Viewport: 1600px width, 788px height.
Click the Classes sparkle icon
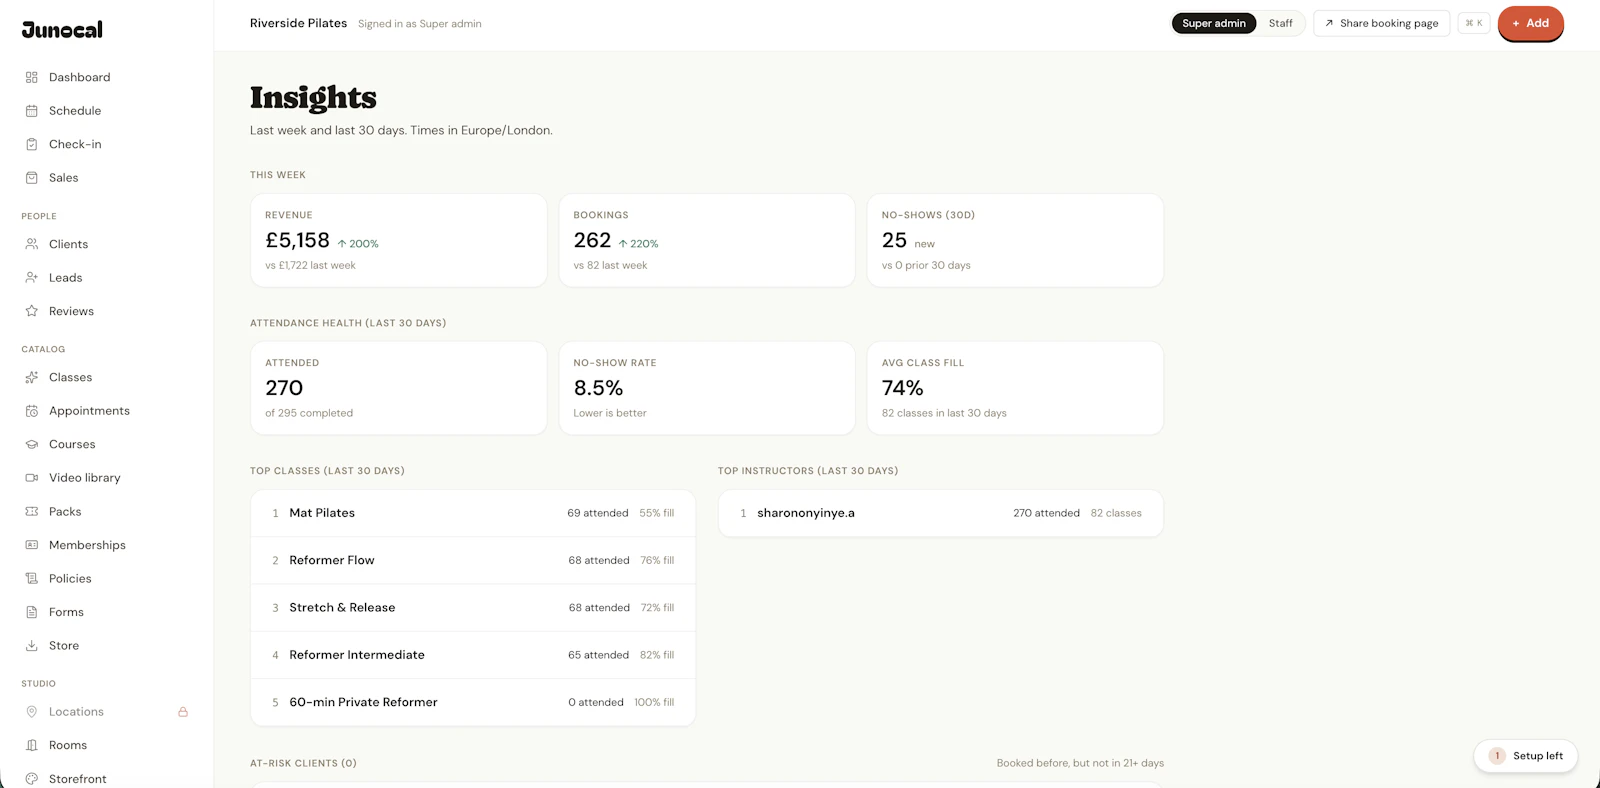pyautogui.click(x=32, y=377)
